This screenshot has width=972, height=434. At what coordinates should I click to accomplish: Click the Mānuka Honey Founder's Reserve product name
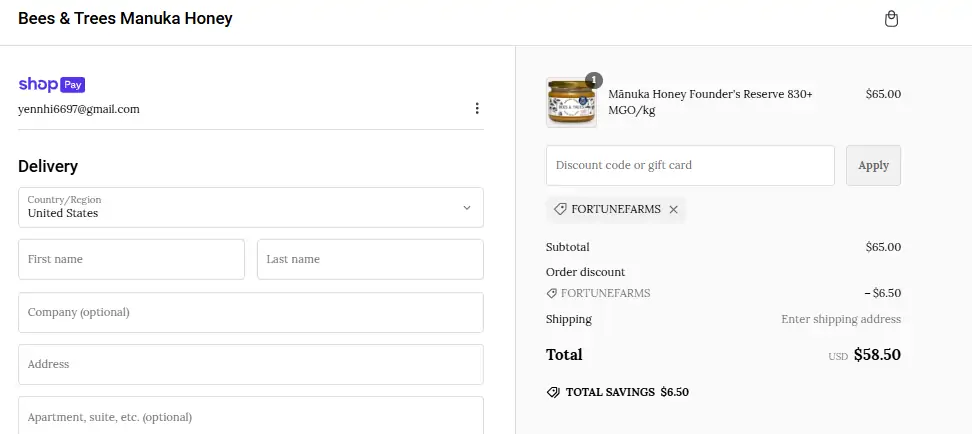[x=710, y=101]
